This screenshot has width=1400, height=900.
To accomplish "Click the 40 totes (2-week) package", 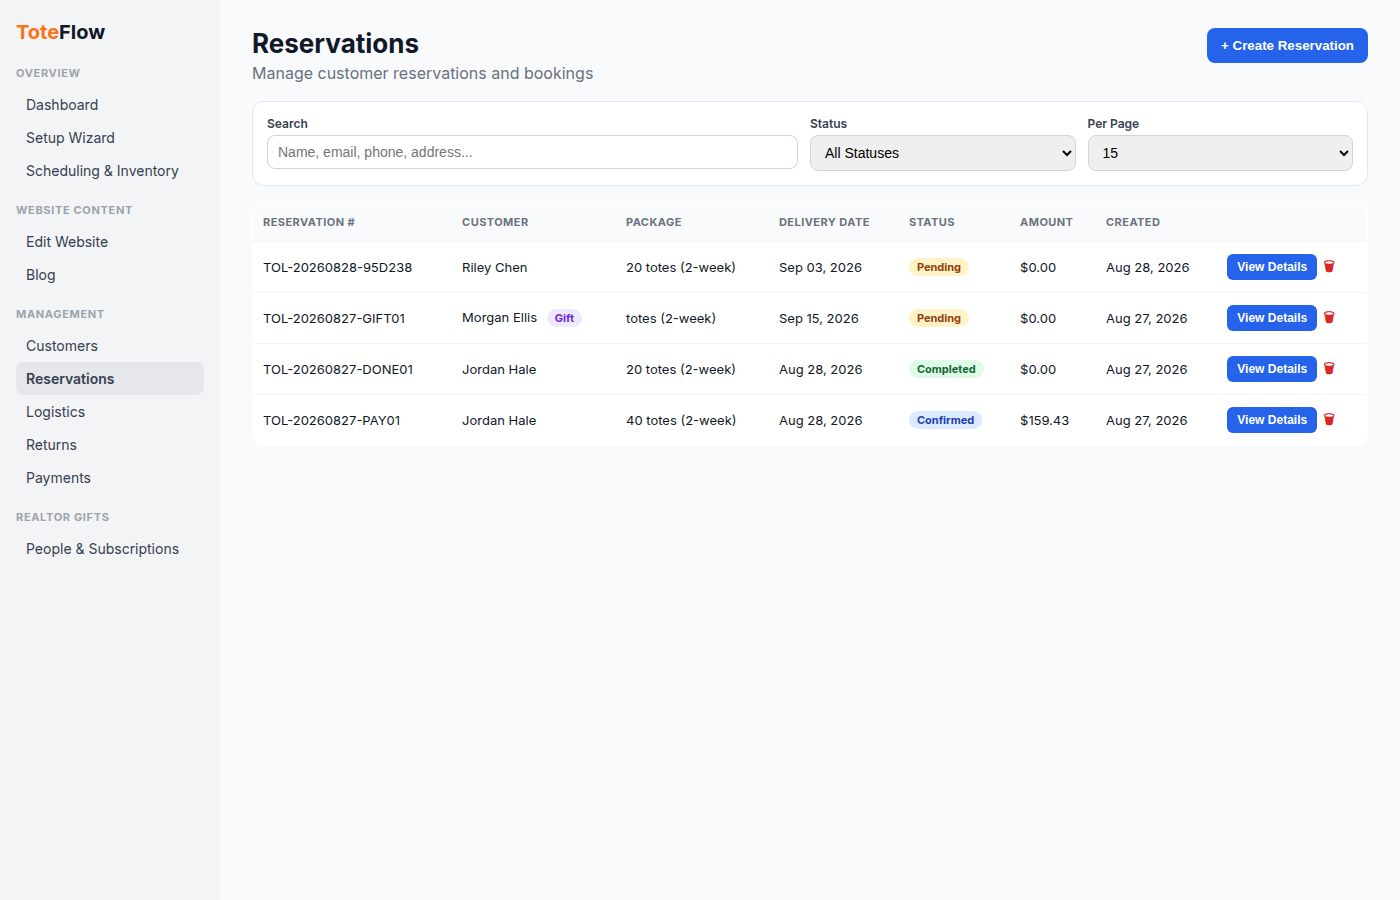I will (x=681, y=420).
